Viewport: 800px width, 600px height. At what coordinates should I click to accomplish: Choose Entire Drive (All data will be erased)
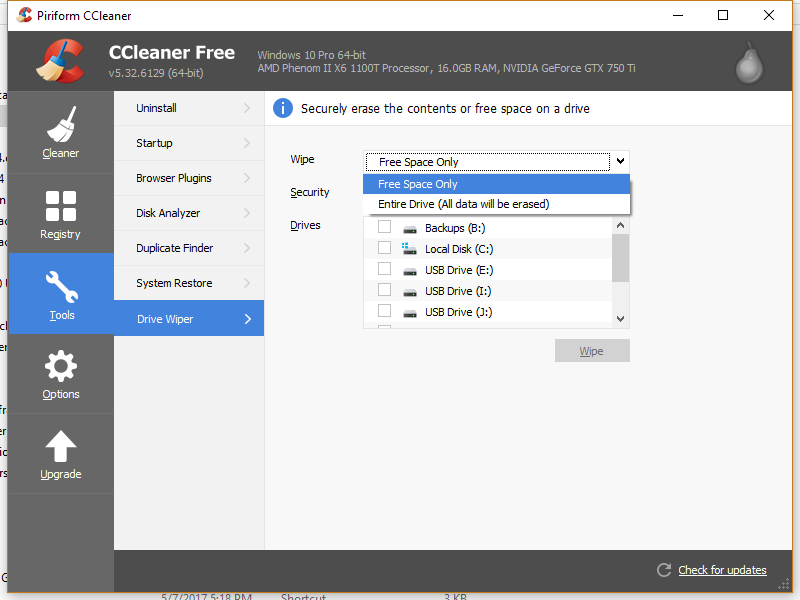pos(496,204)
